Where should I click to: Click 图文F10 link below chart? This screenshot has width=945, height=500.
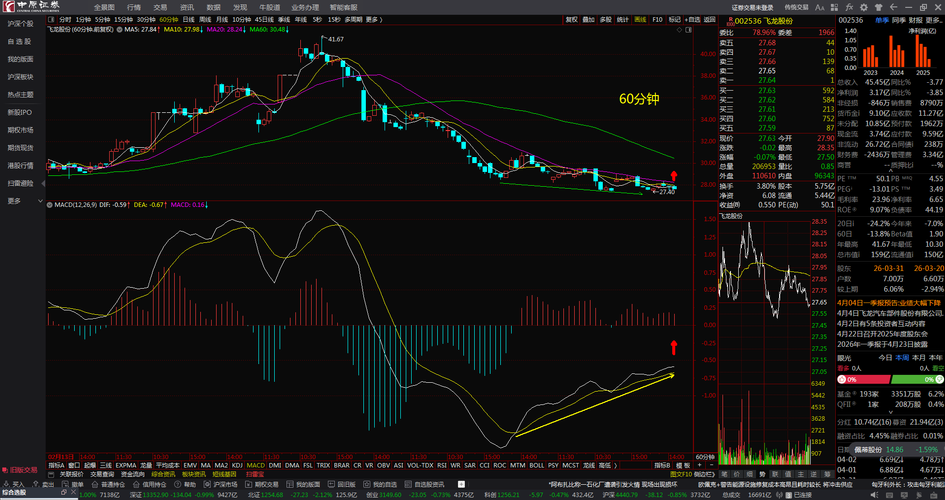(681, 474)
